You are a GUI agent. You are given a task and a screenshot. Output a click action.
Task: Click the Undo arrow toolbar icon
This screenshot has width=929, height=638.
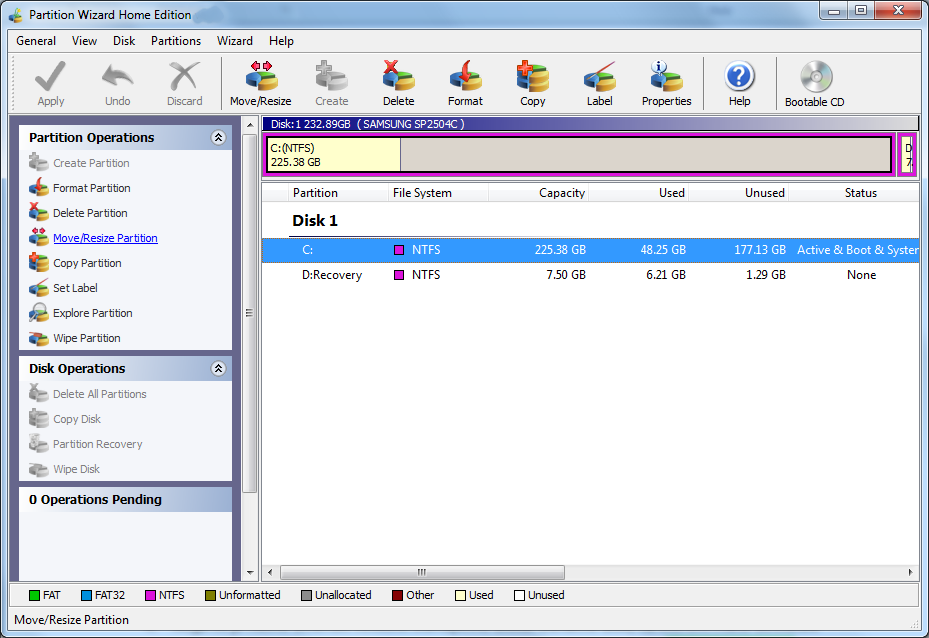pyautogui.click(x=117, y=76)
